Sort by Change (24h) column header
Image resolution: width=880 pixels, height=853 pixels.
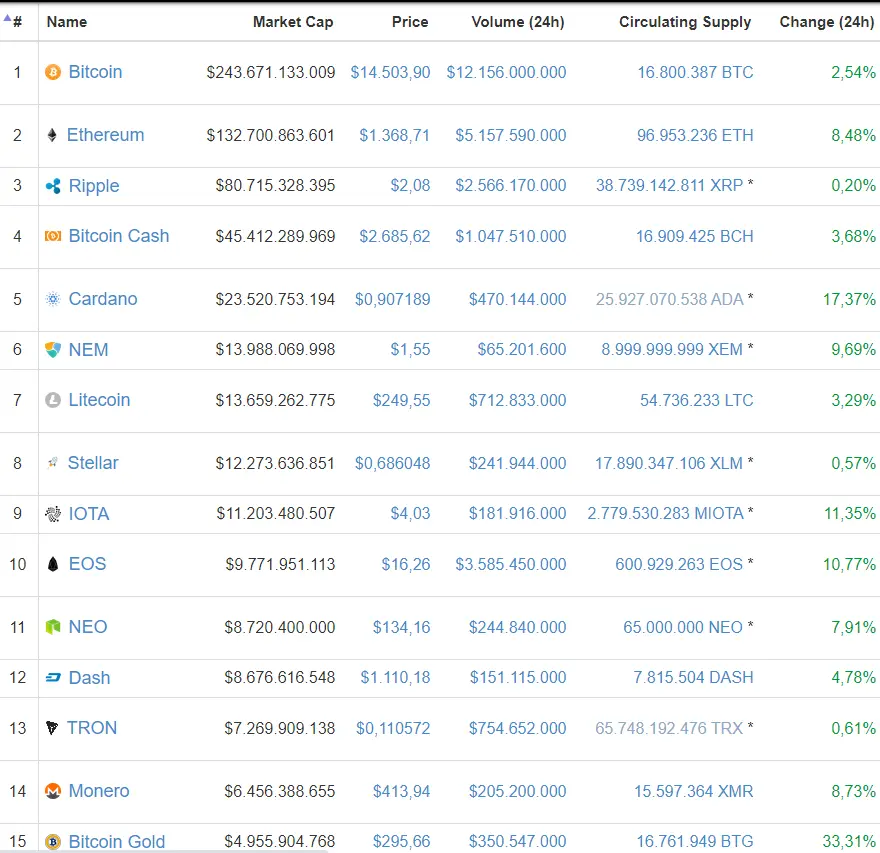click(827, 22)
